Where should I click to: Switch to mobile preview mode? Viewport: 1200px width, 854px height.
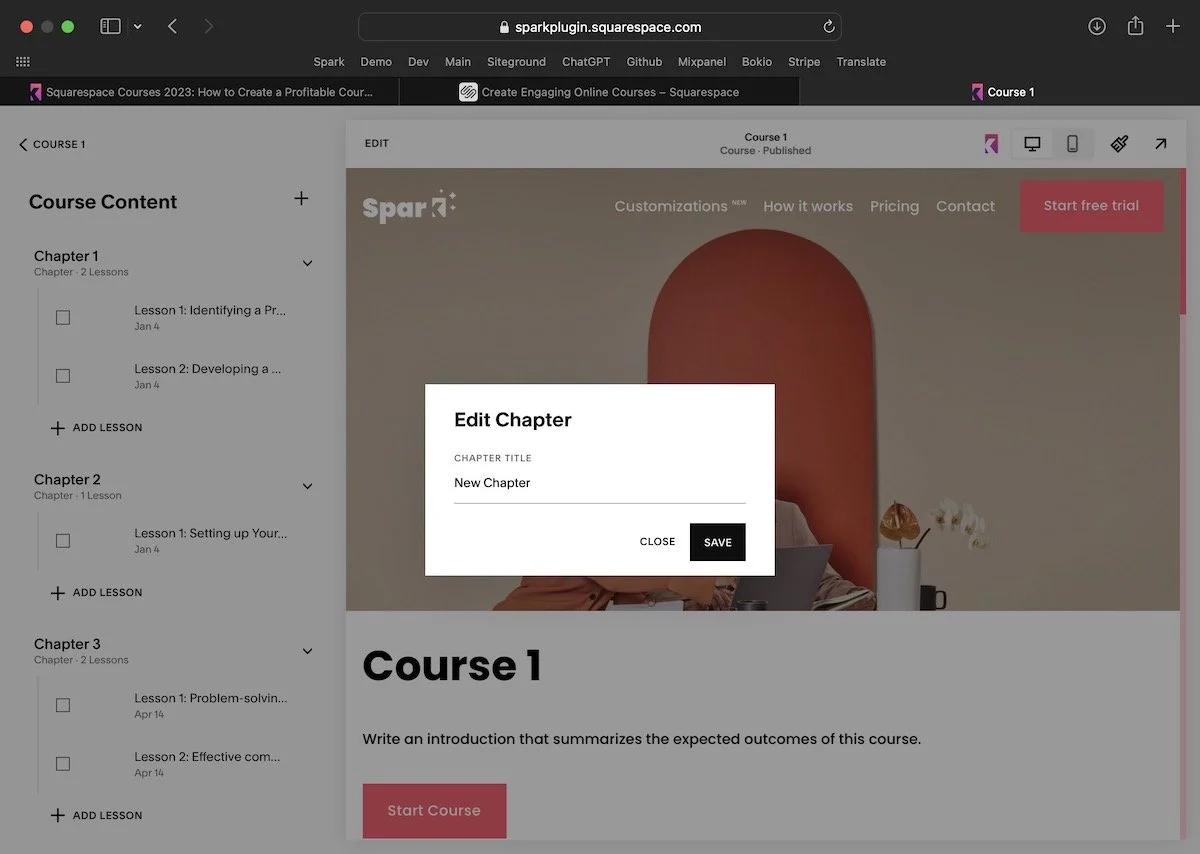coord(1071,143)
